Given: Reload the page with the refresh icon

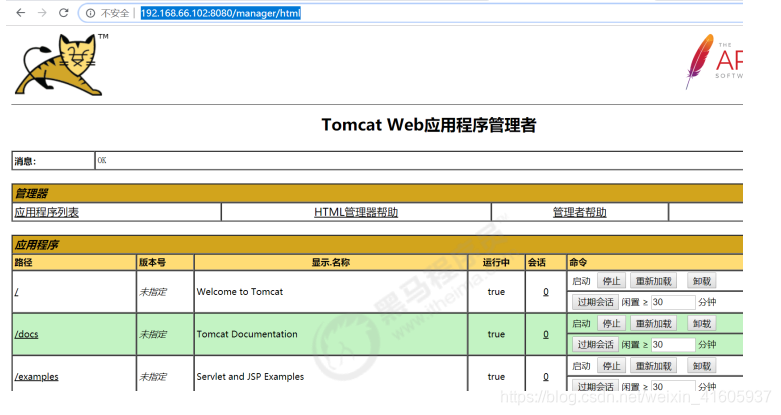Looking at the screenshot, I should [x=63, y=13].
